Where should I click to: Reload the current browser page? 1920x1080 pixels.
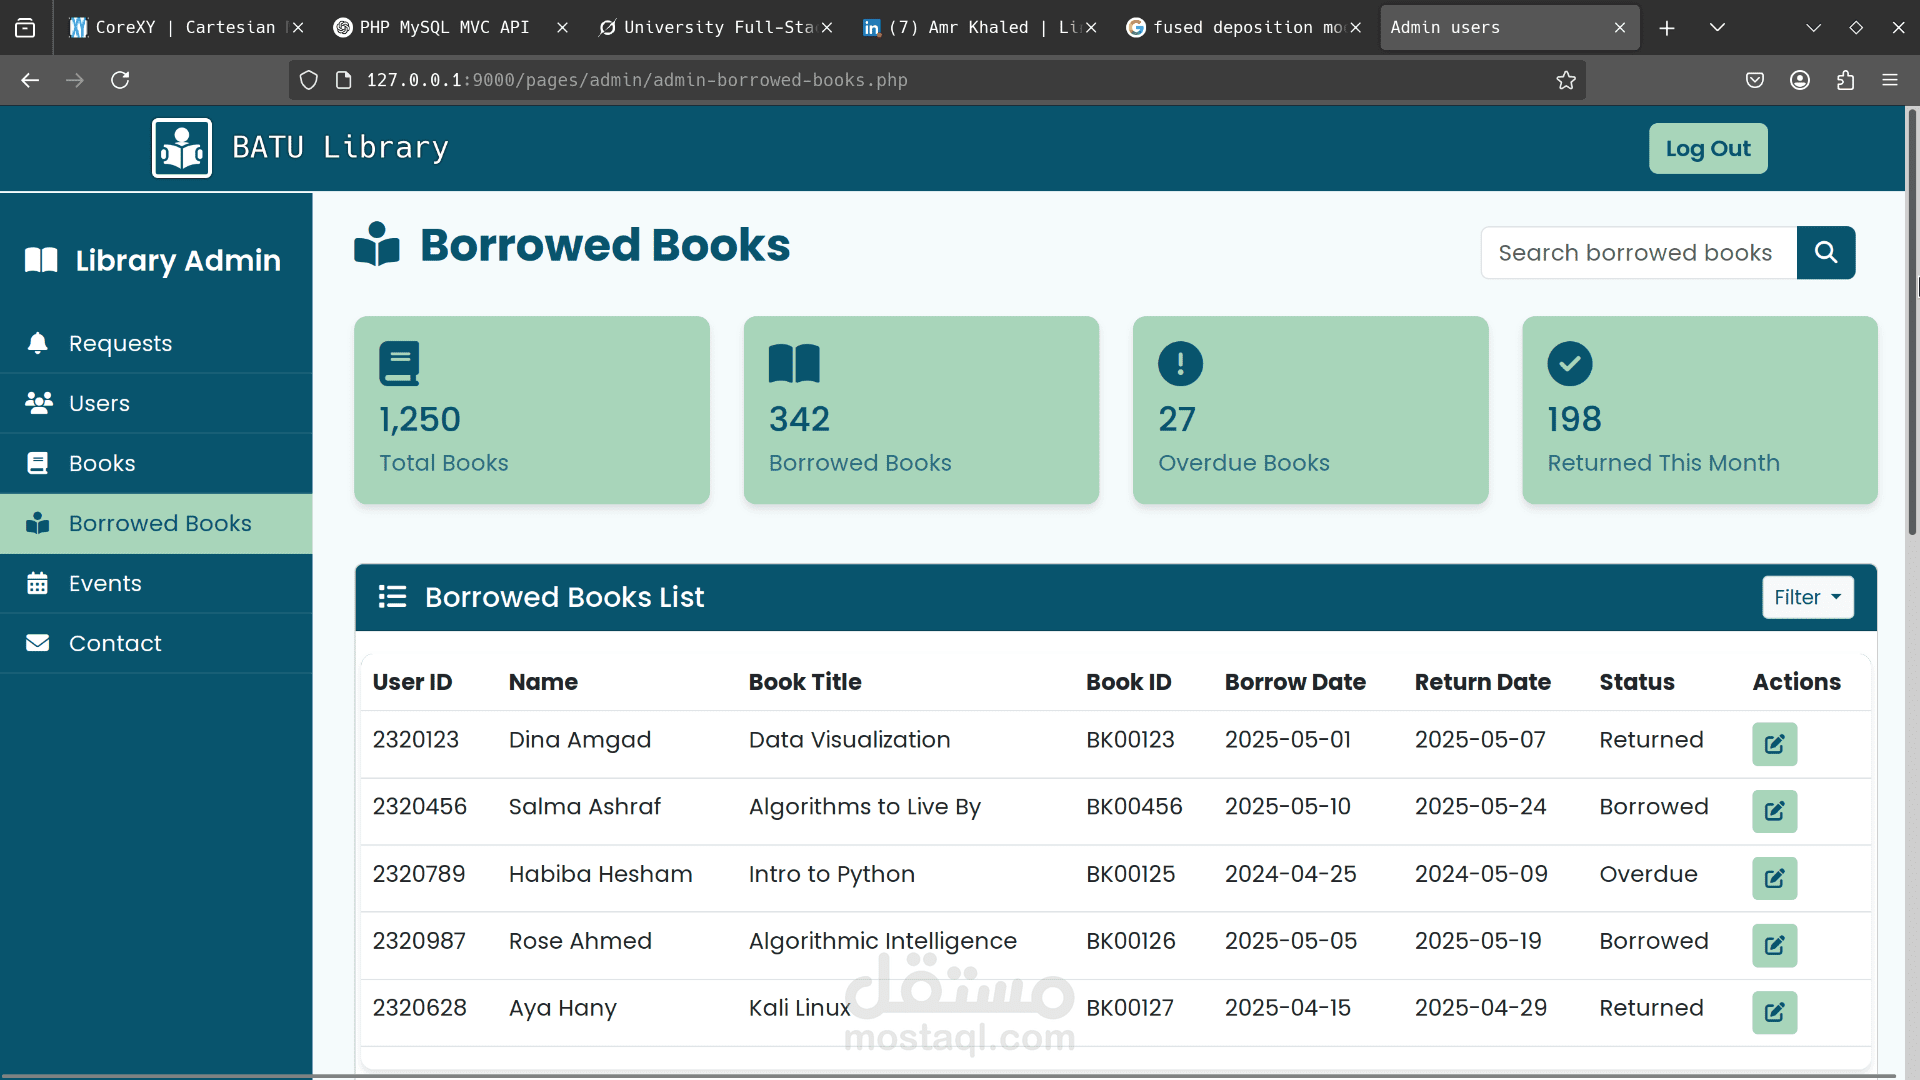120,80
